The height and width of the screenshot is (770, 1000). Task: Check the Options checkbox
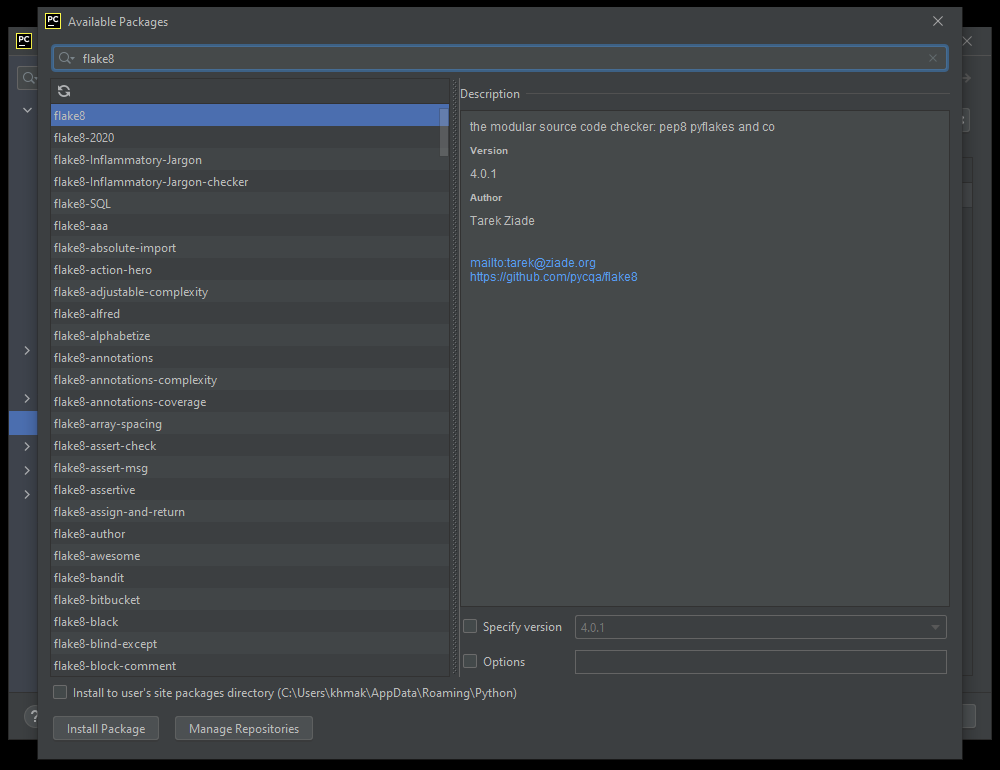click(469, 661)
